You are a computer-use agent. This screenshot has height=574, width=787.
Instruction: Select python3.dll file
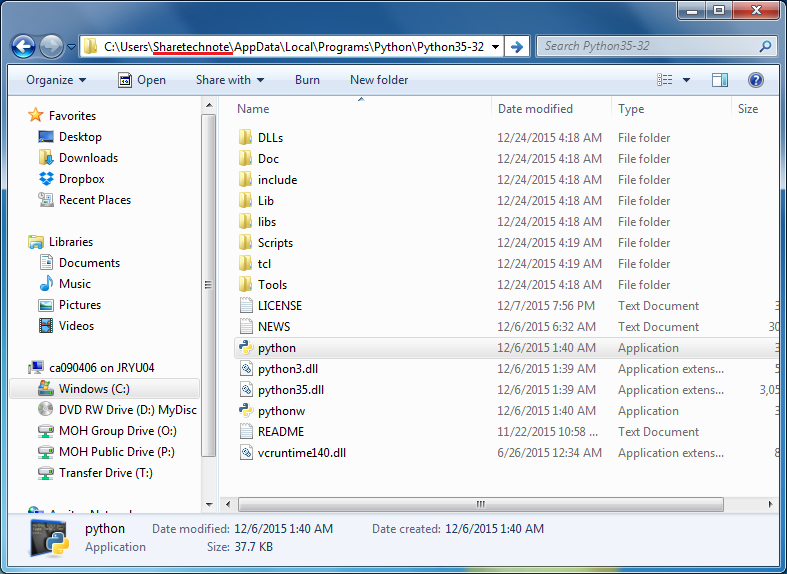point(278,369)
